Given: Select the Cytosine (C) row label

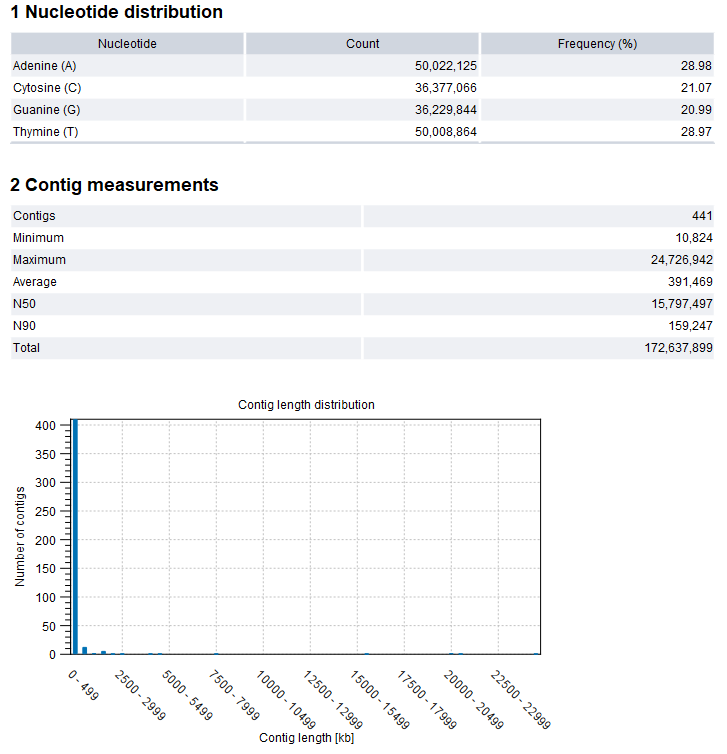Looking at the screenshot, I should [x=46, y=88].
